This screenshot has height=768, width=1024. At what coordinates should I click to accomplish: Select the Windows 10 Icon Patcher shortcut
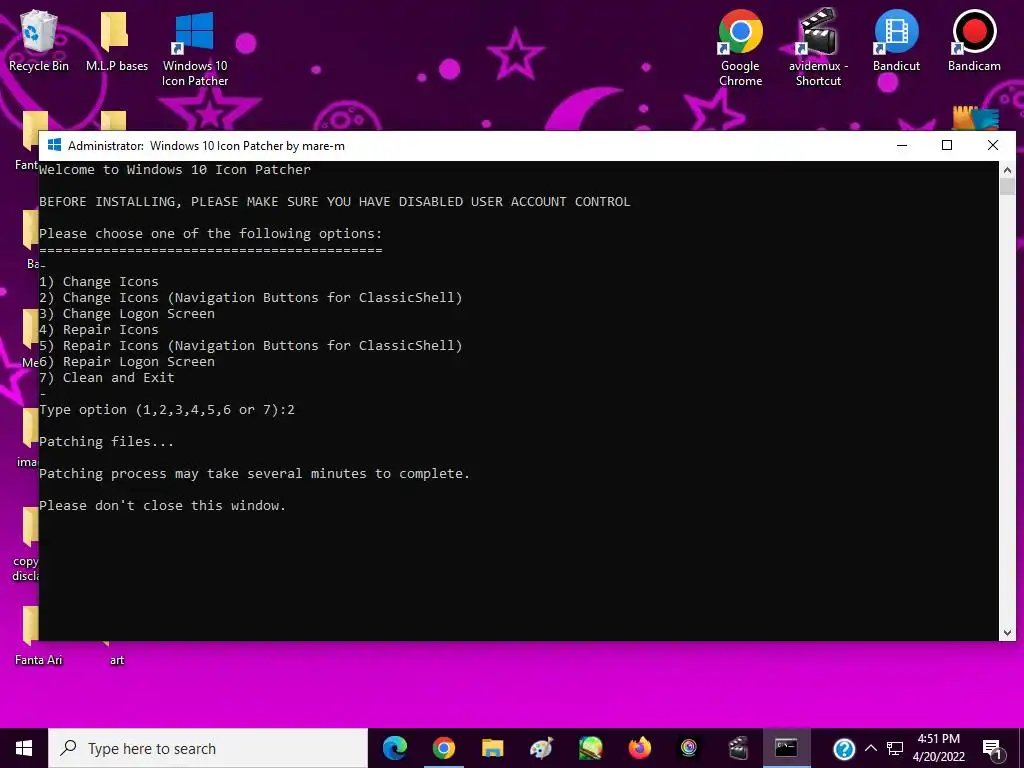pyautogui.click(x=195, y=48)
